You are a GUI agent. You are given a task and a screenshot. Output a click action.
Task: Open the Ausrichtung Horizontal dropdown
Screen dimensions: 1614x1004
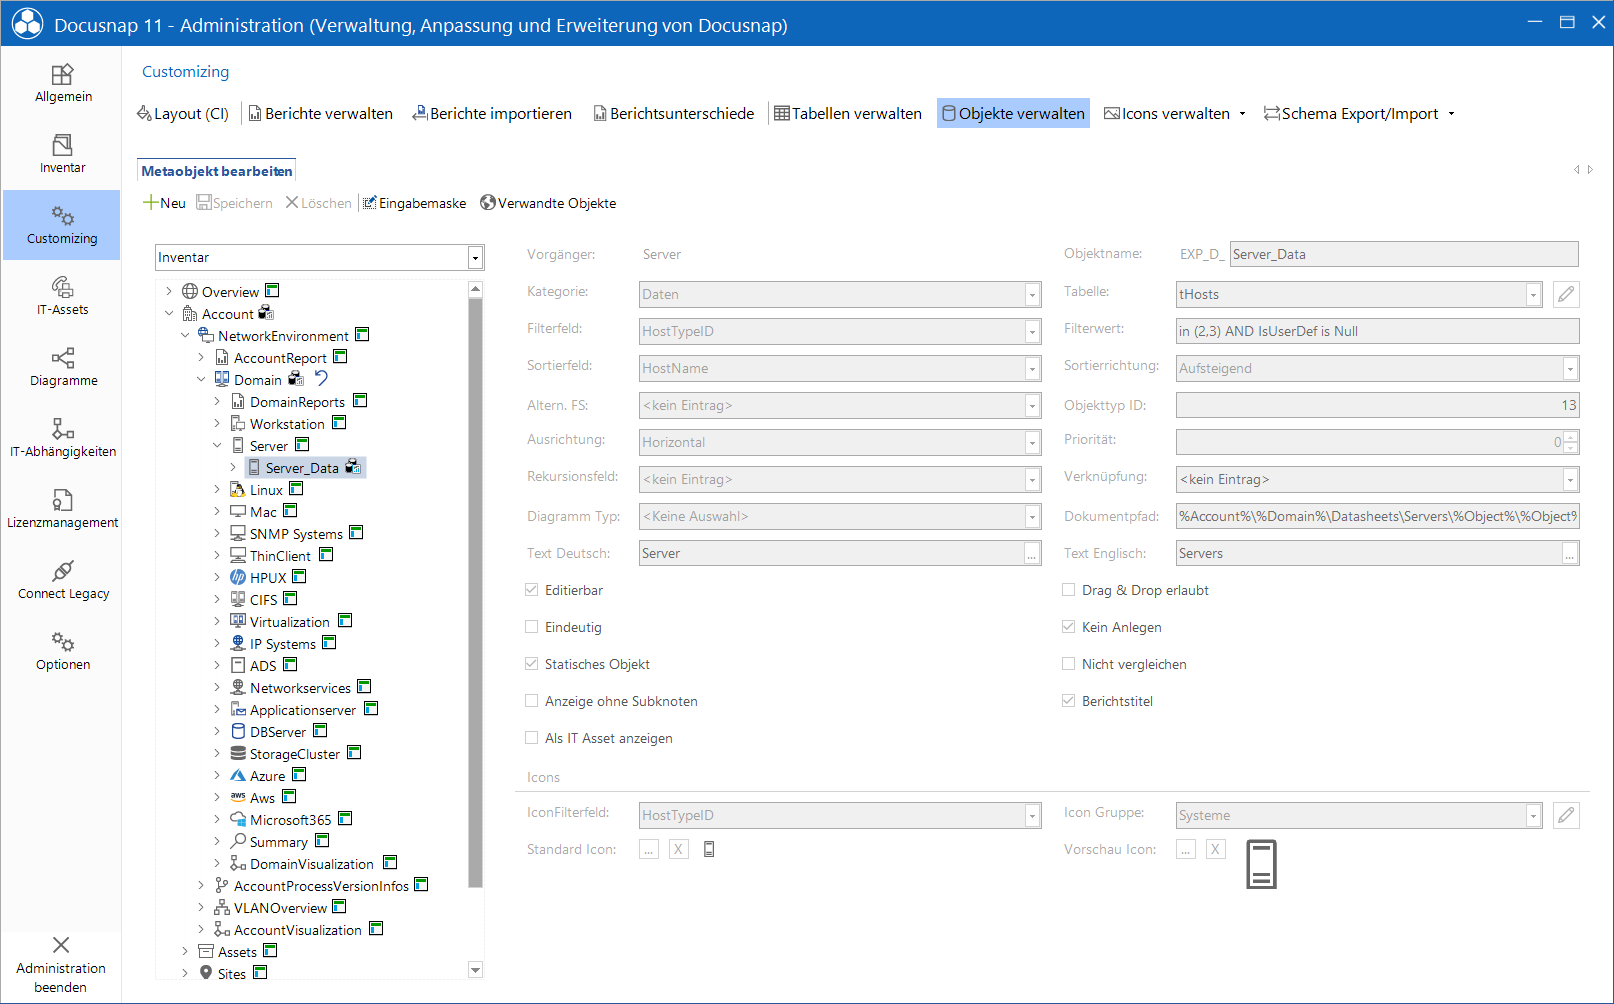1032,442
